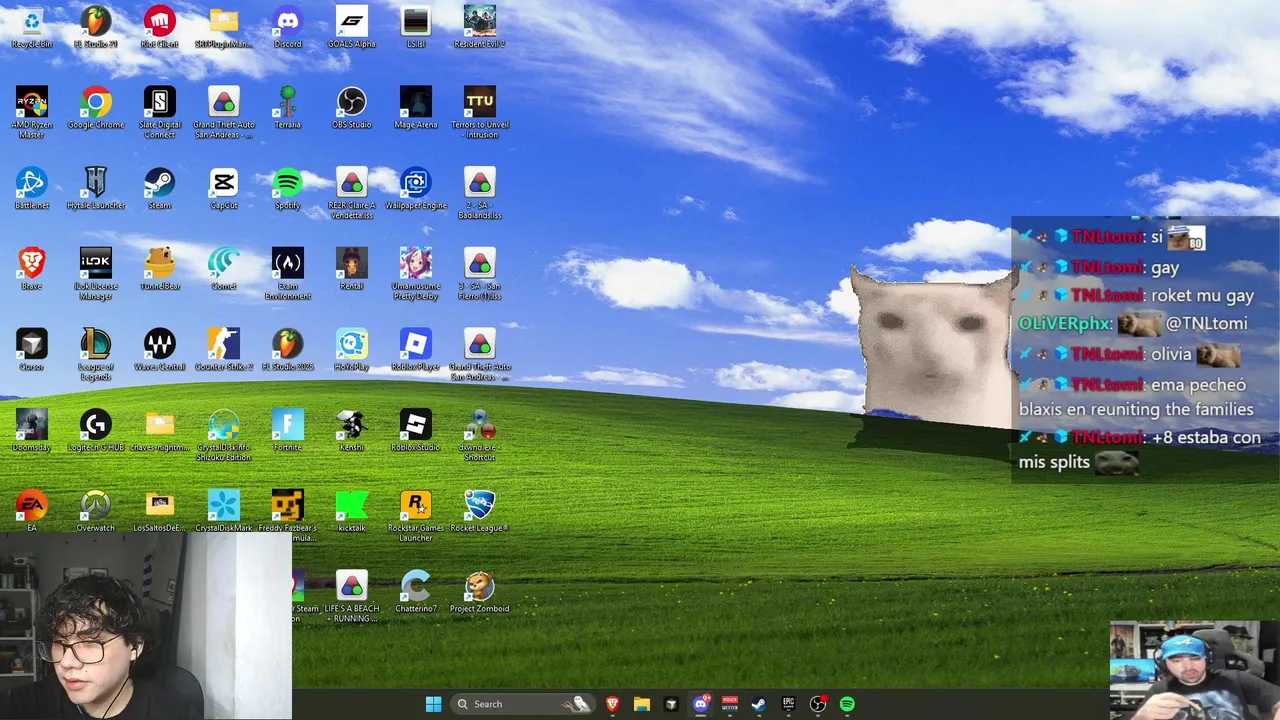
Task: Open the EA app shortcut
Action: tap(32, 511)
